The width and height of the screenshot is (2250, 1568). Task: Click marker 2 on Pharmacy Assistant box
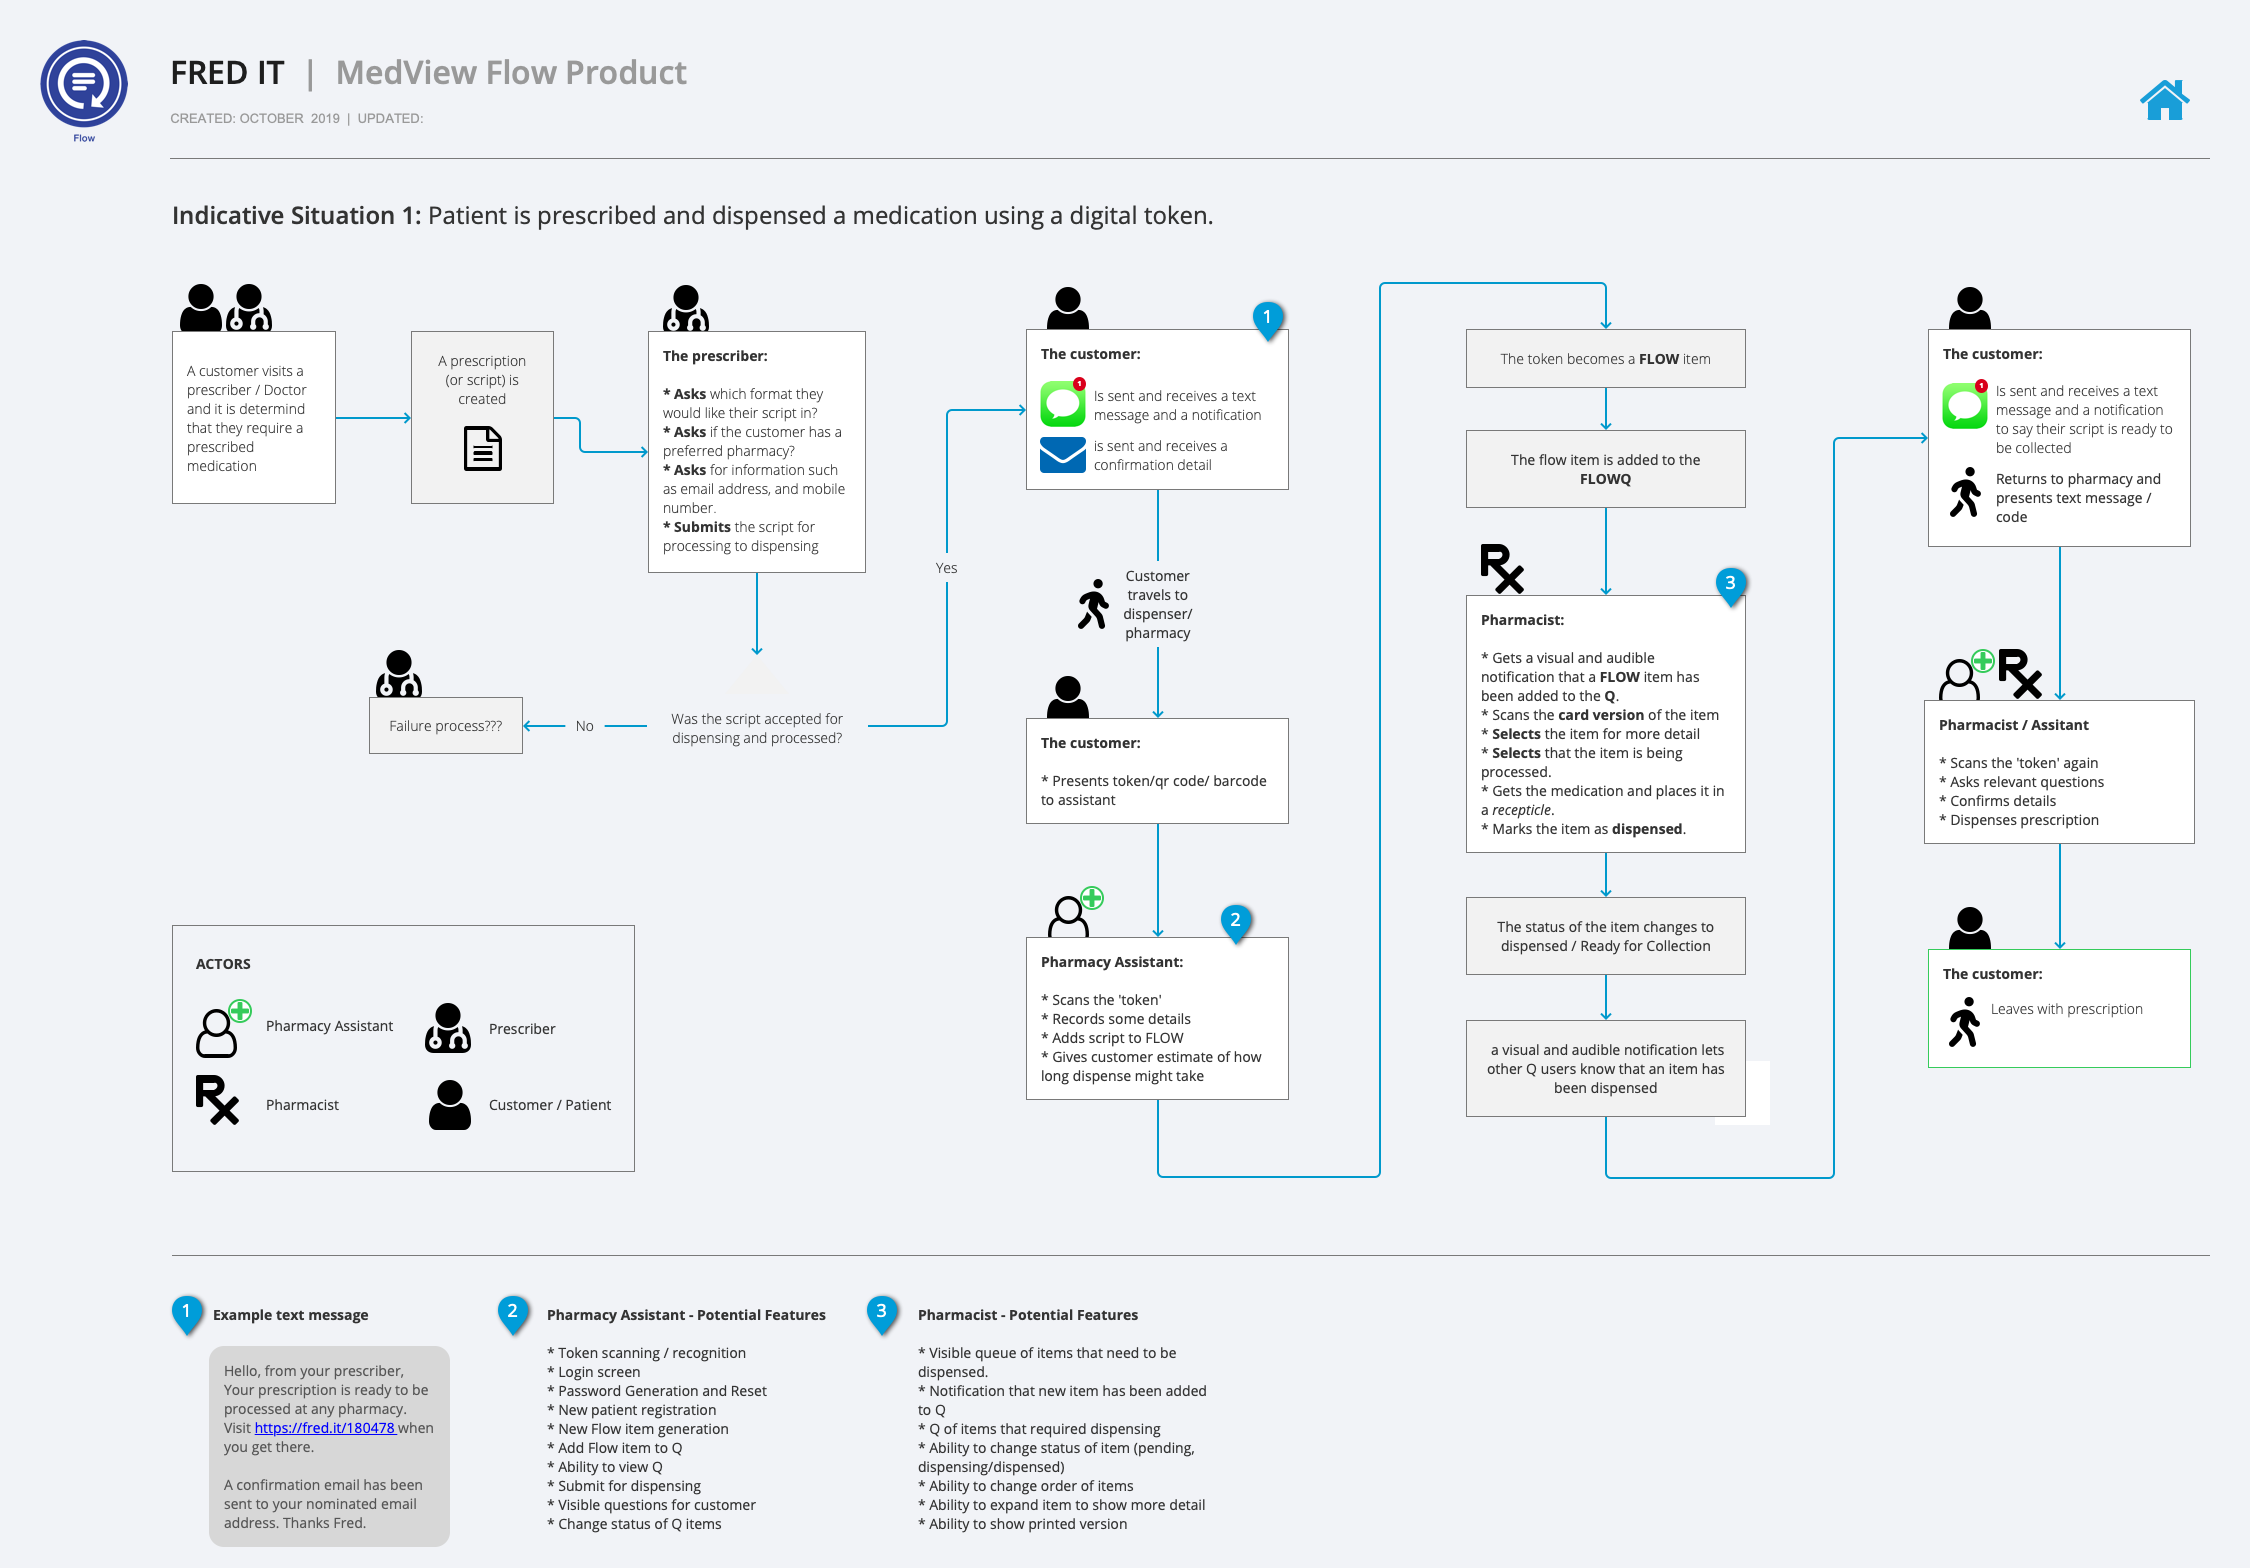pyautogui.click(x=1236, y=922)
